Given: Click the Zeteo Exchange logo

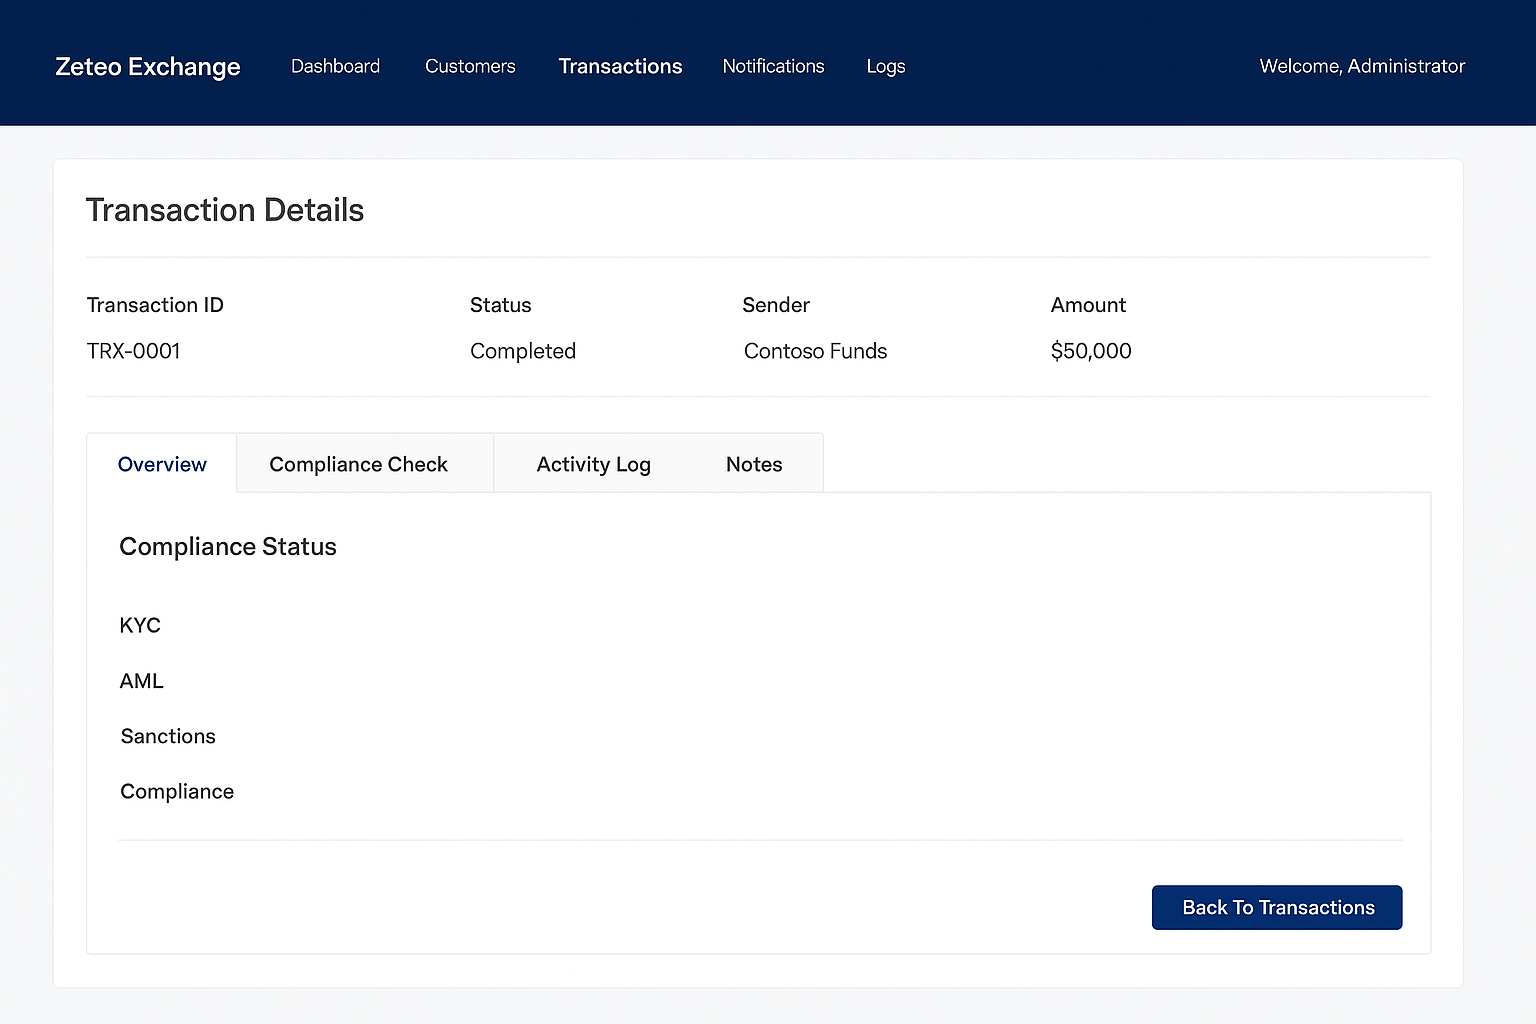Looking at the screenshot, I should [147, 66].
